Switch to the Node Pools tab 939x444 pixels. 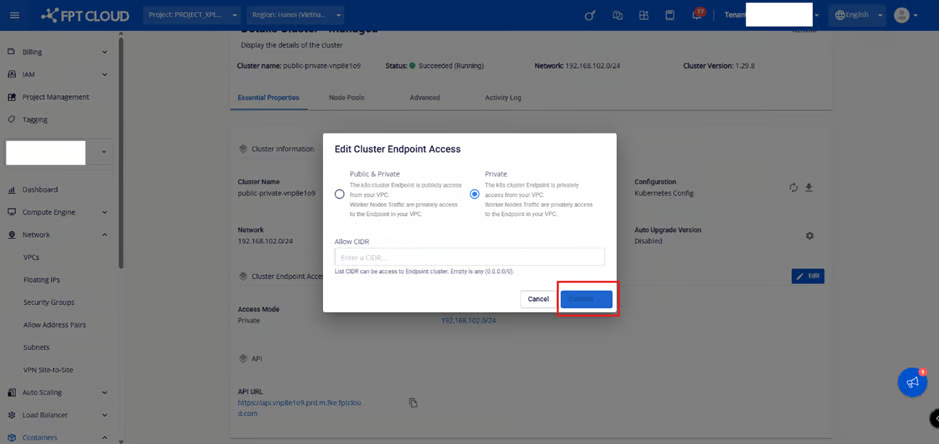point(346,98)
